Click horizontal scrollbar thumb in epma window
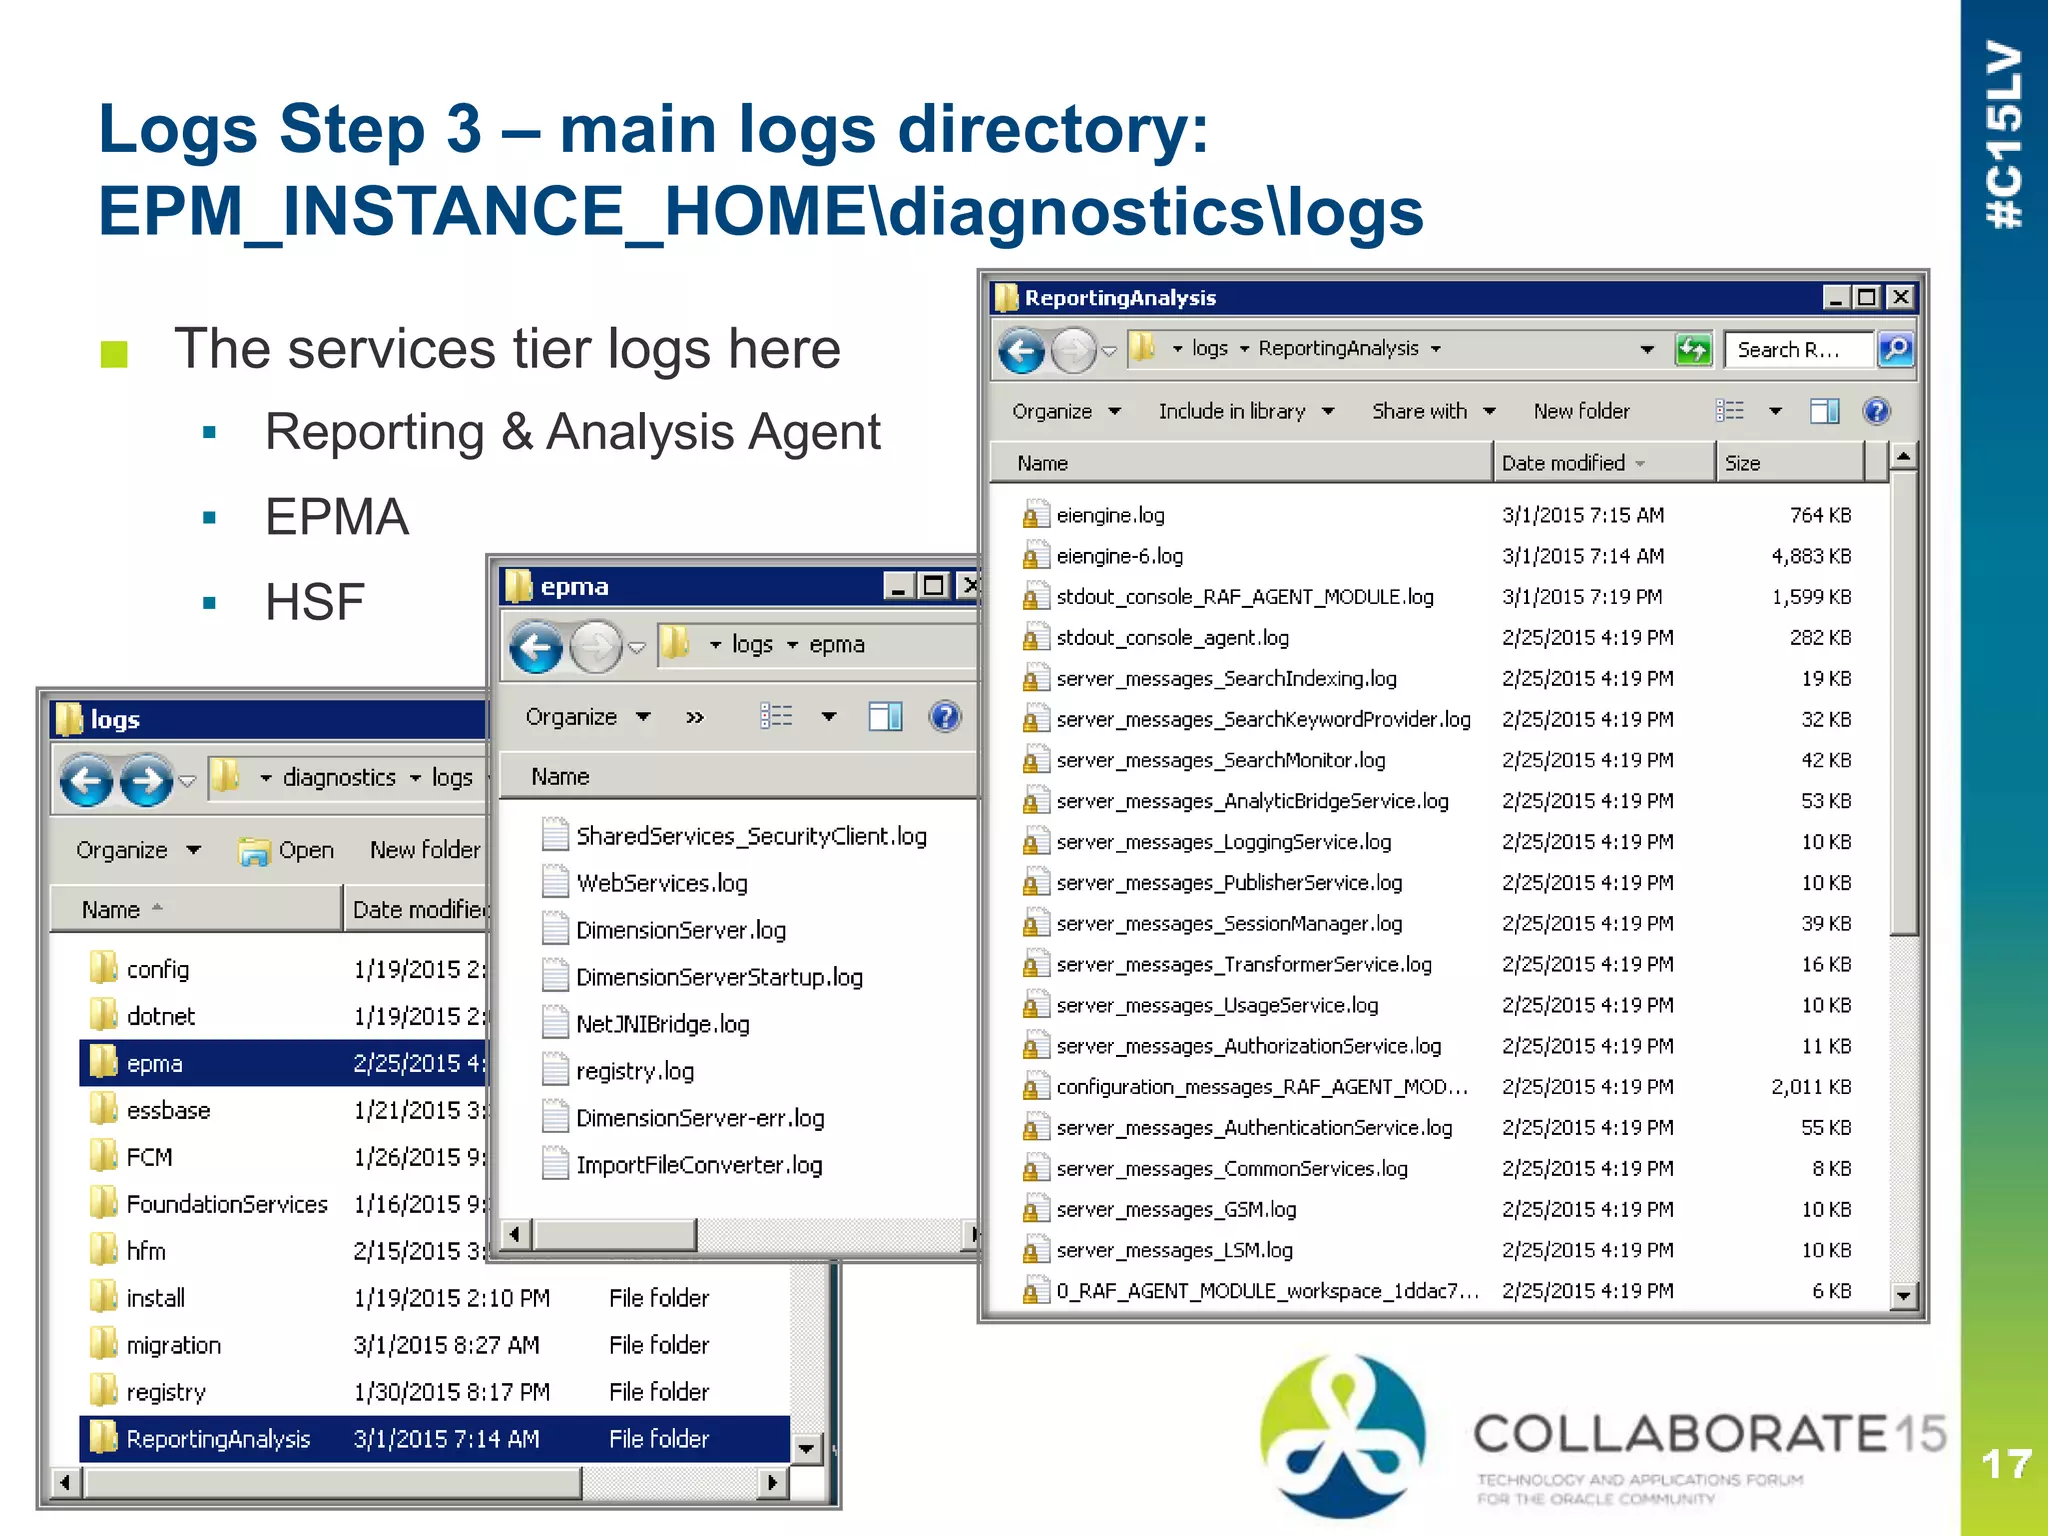 pyautogui.click(x=614, y=1234)
